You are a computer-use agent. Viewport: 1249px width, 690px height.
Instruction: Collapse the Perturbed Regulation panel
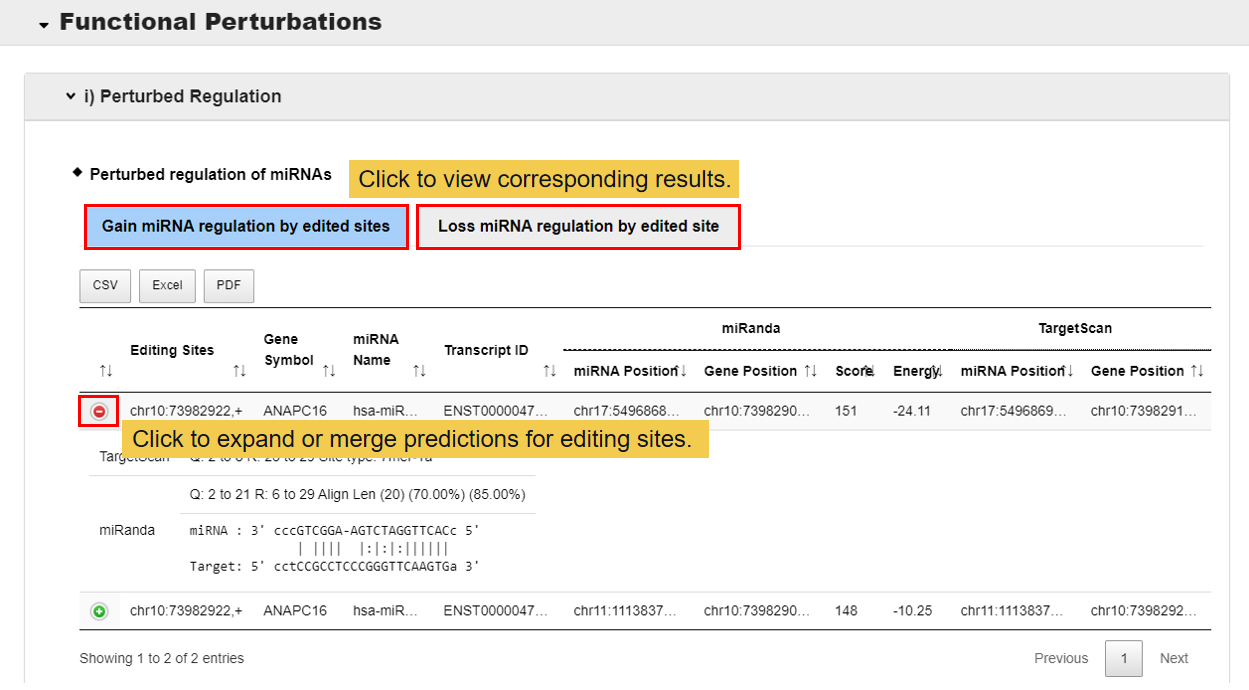(x=70, y=97)
